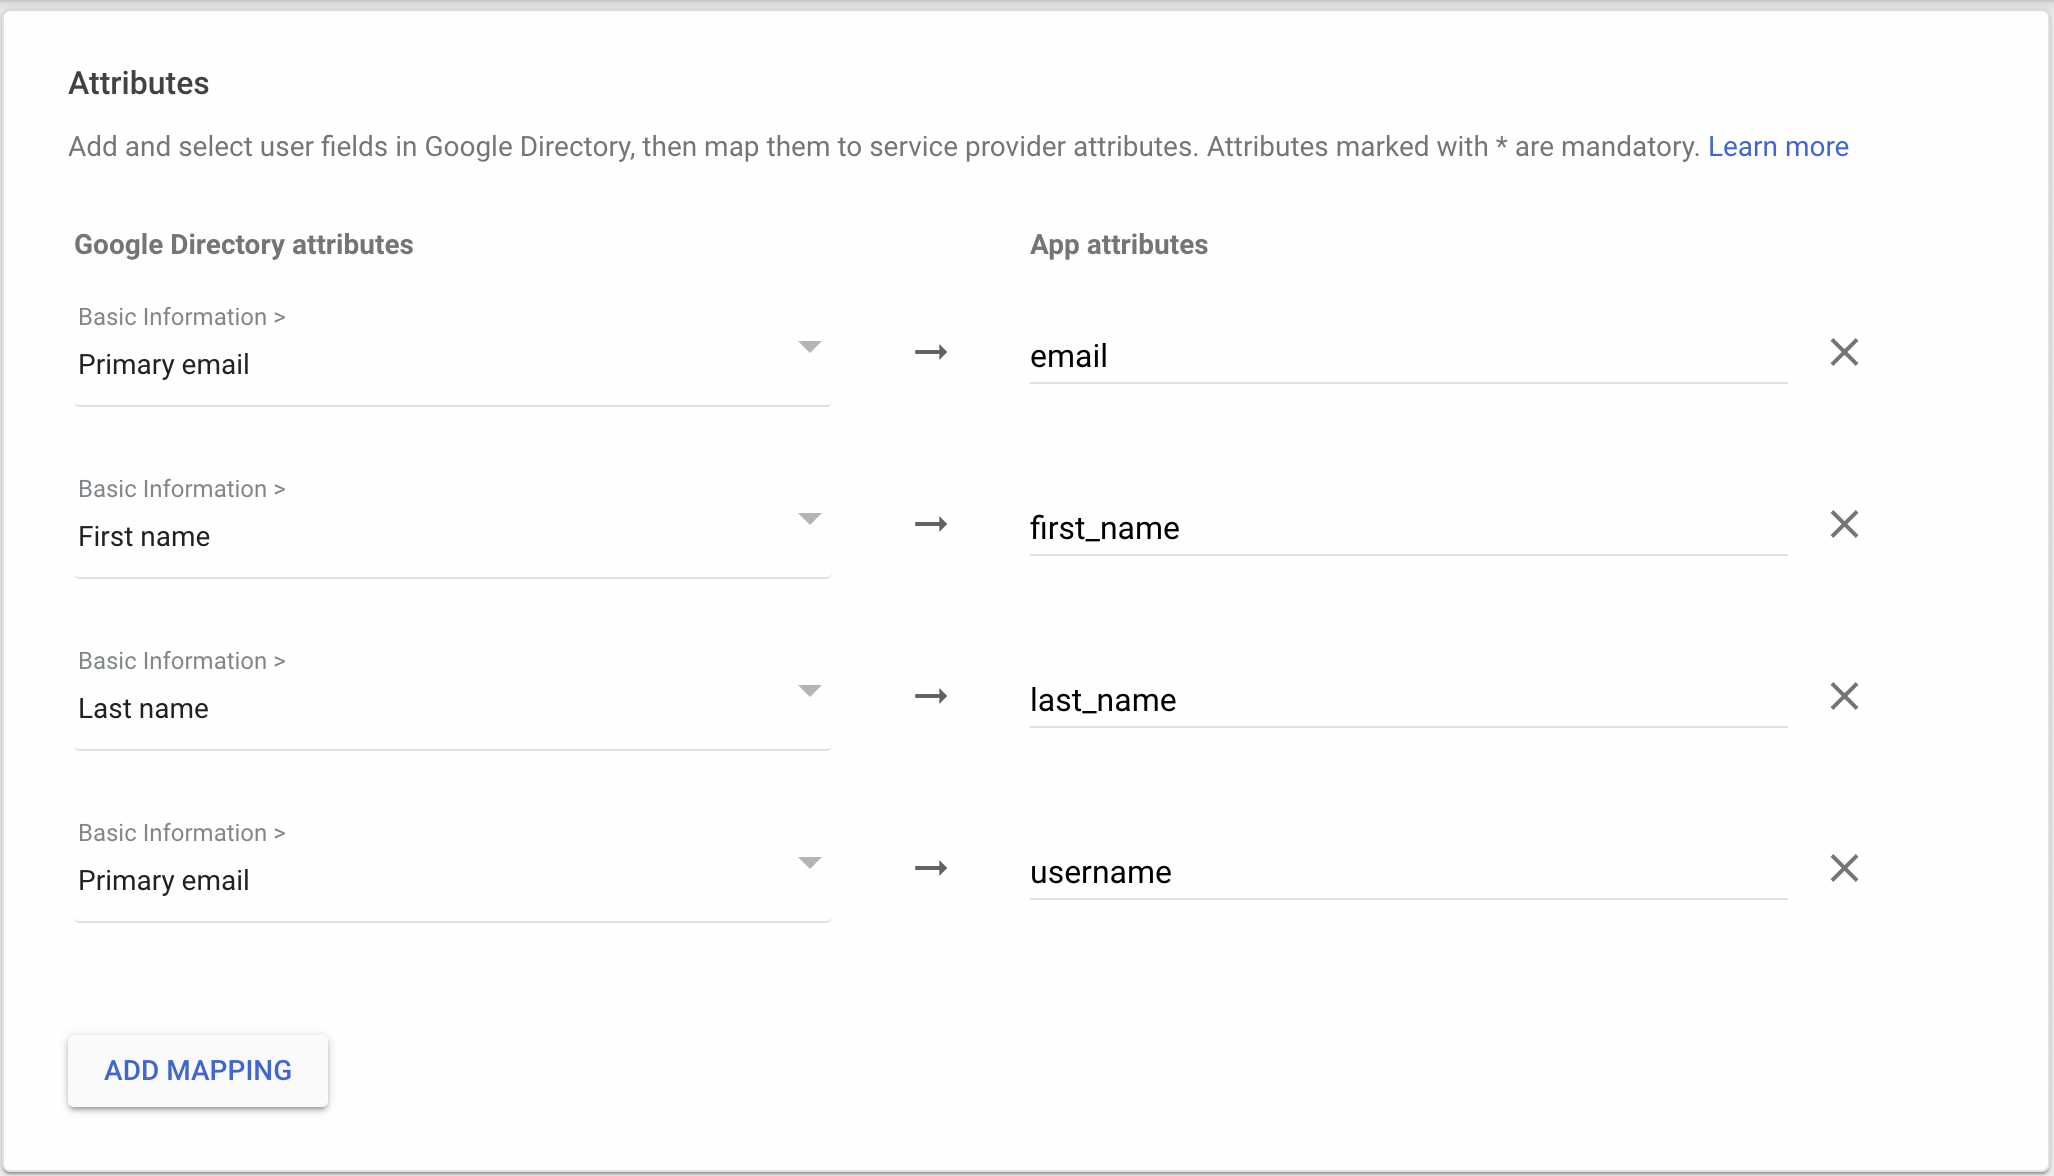Click the X icon for email mapping
Viewport: 2054px width, 1176px height.
tap(1844, 353)
